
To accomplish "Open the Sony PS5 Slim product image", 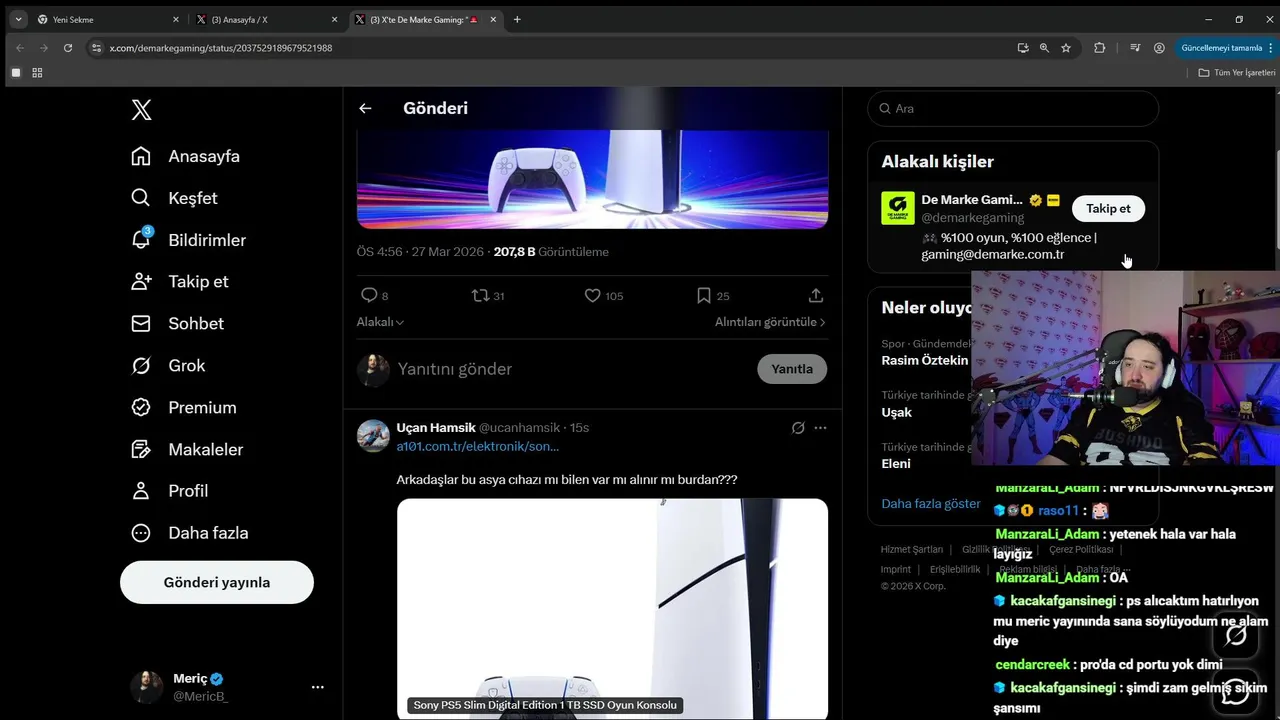I will coord(612,609).
